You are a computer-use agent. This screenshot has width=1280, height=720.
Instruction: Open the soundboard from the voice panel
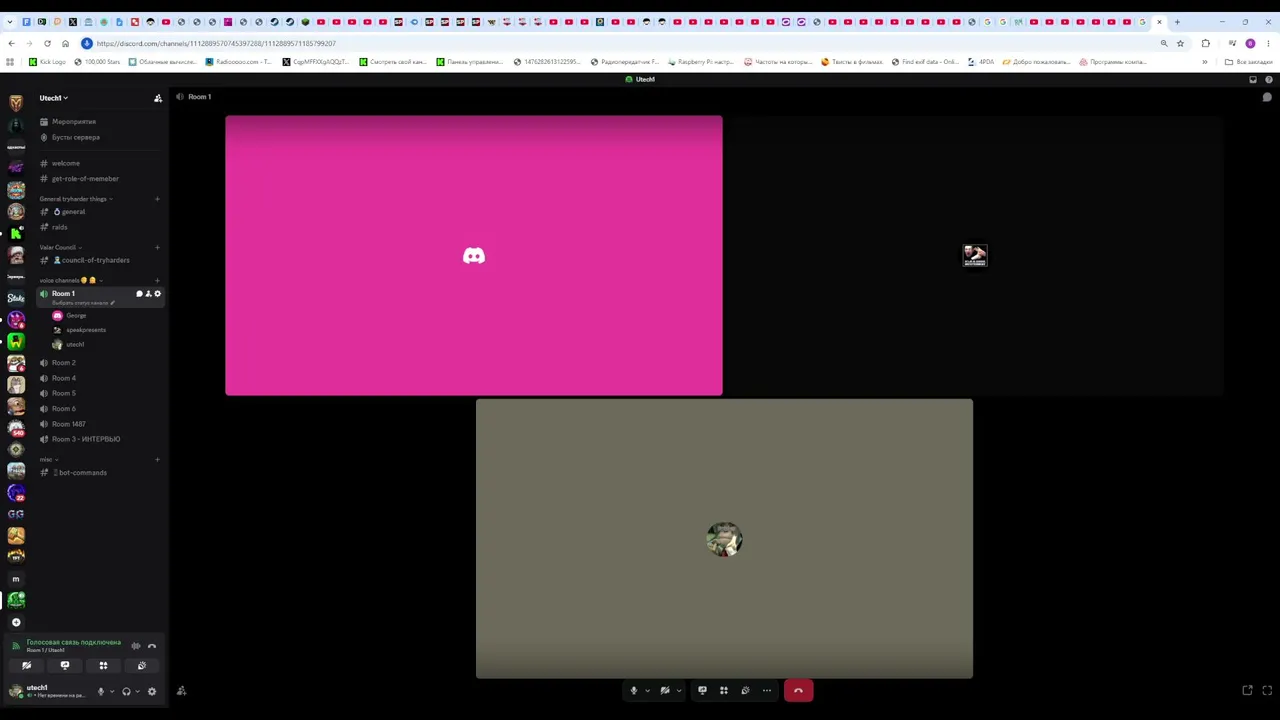pyautogui.click(x=141, y=665)
